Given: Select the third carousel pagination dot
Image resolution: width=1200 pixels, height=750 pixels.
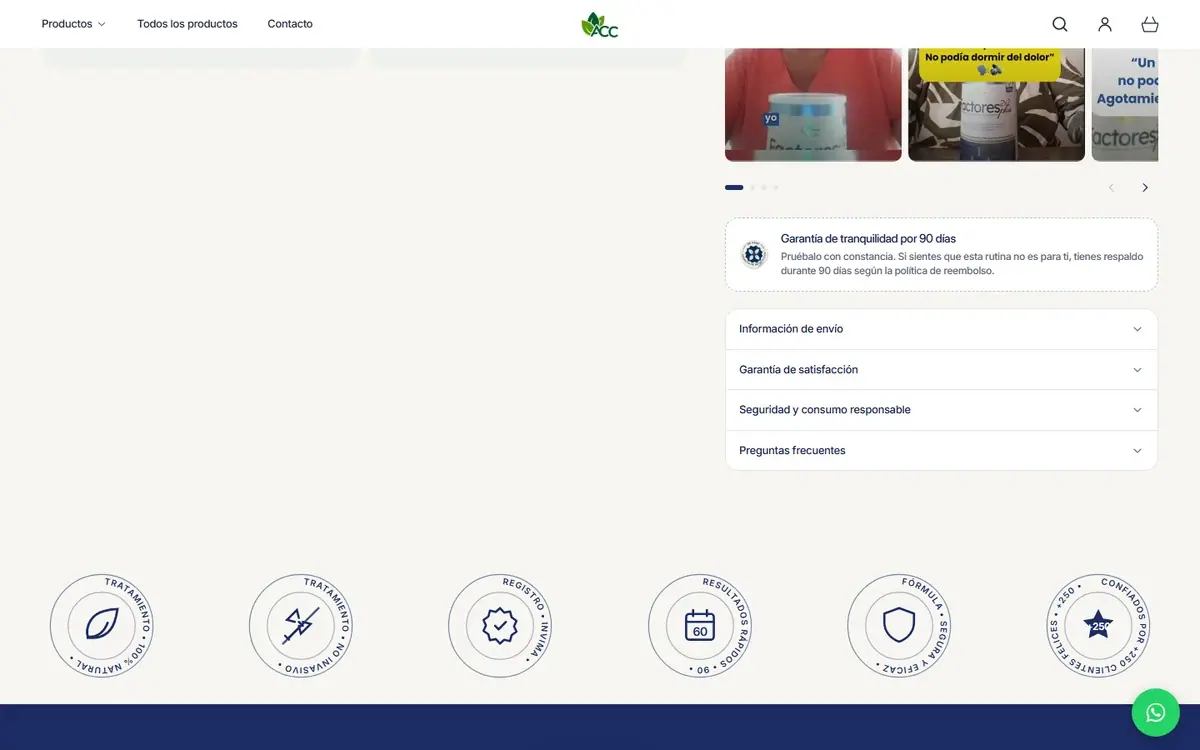Looking at the screenshot, I should coord(764,187).
